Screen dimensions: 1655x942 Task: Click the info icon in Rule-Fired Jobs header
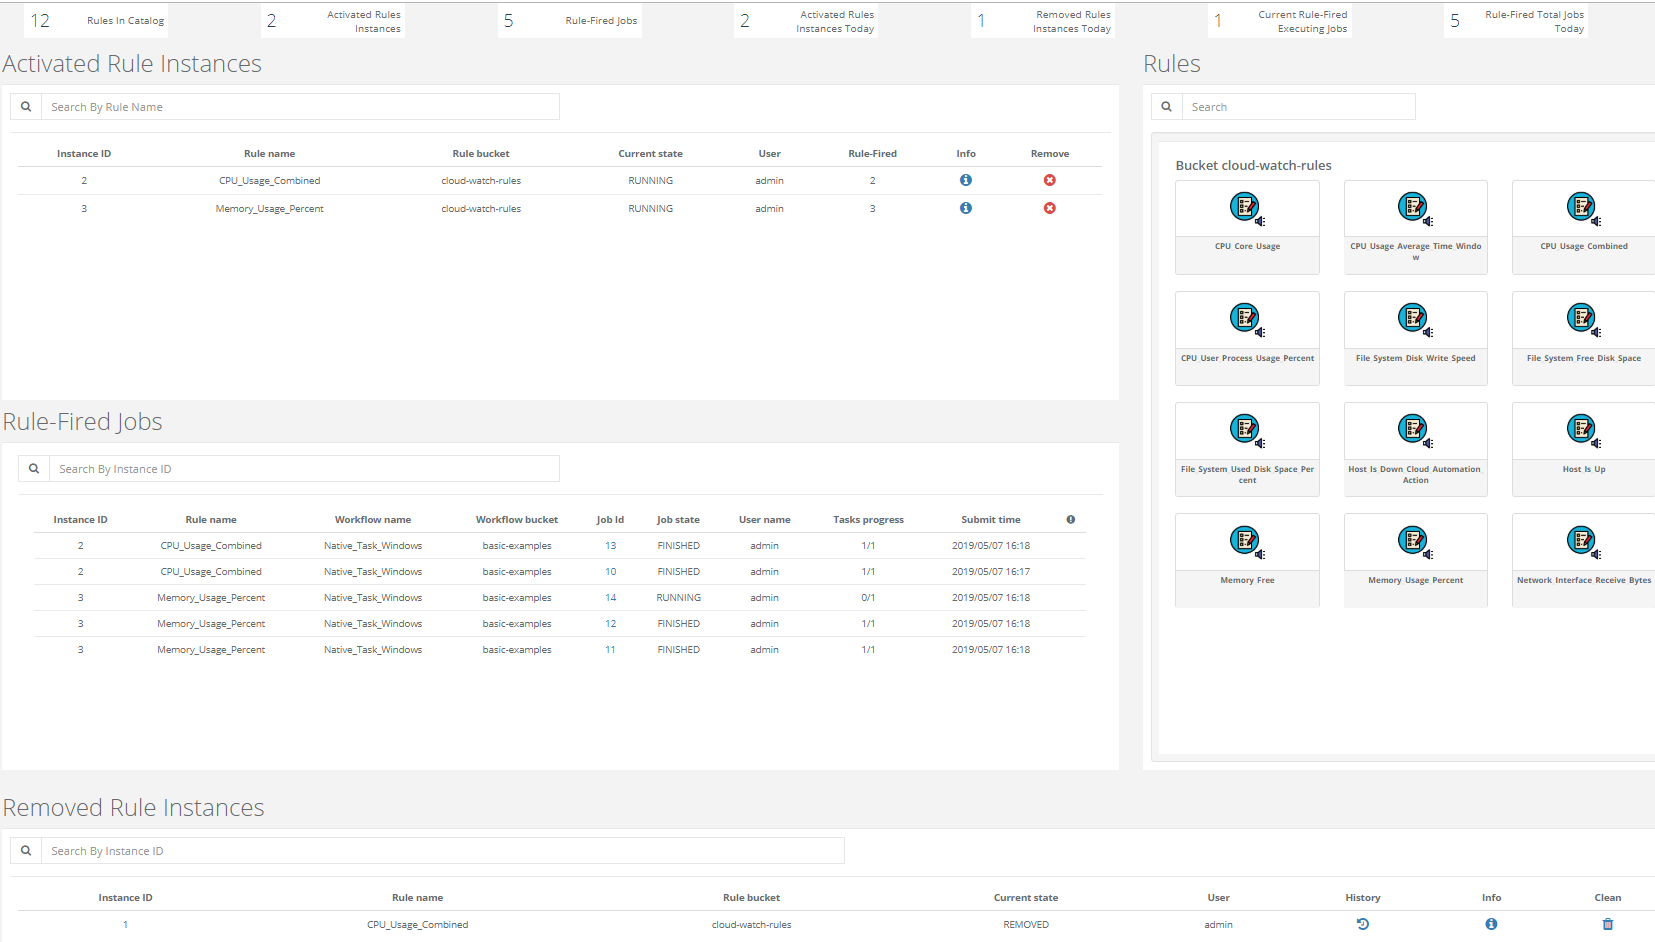(1071, 519)
